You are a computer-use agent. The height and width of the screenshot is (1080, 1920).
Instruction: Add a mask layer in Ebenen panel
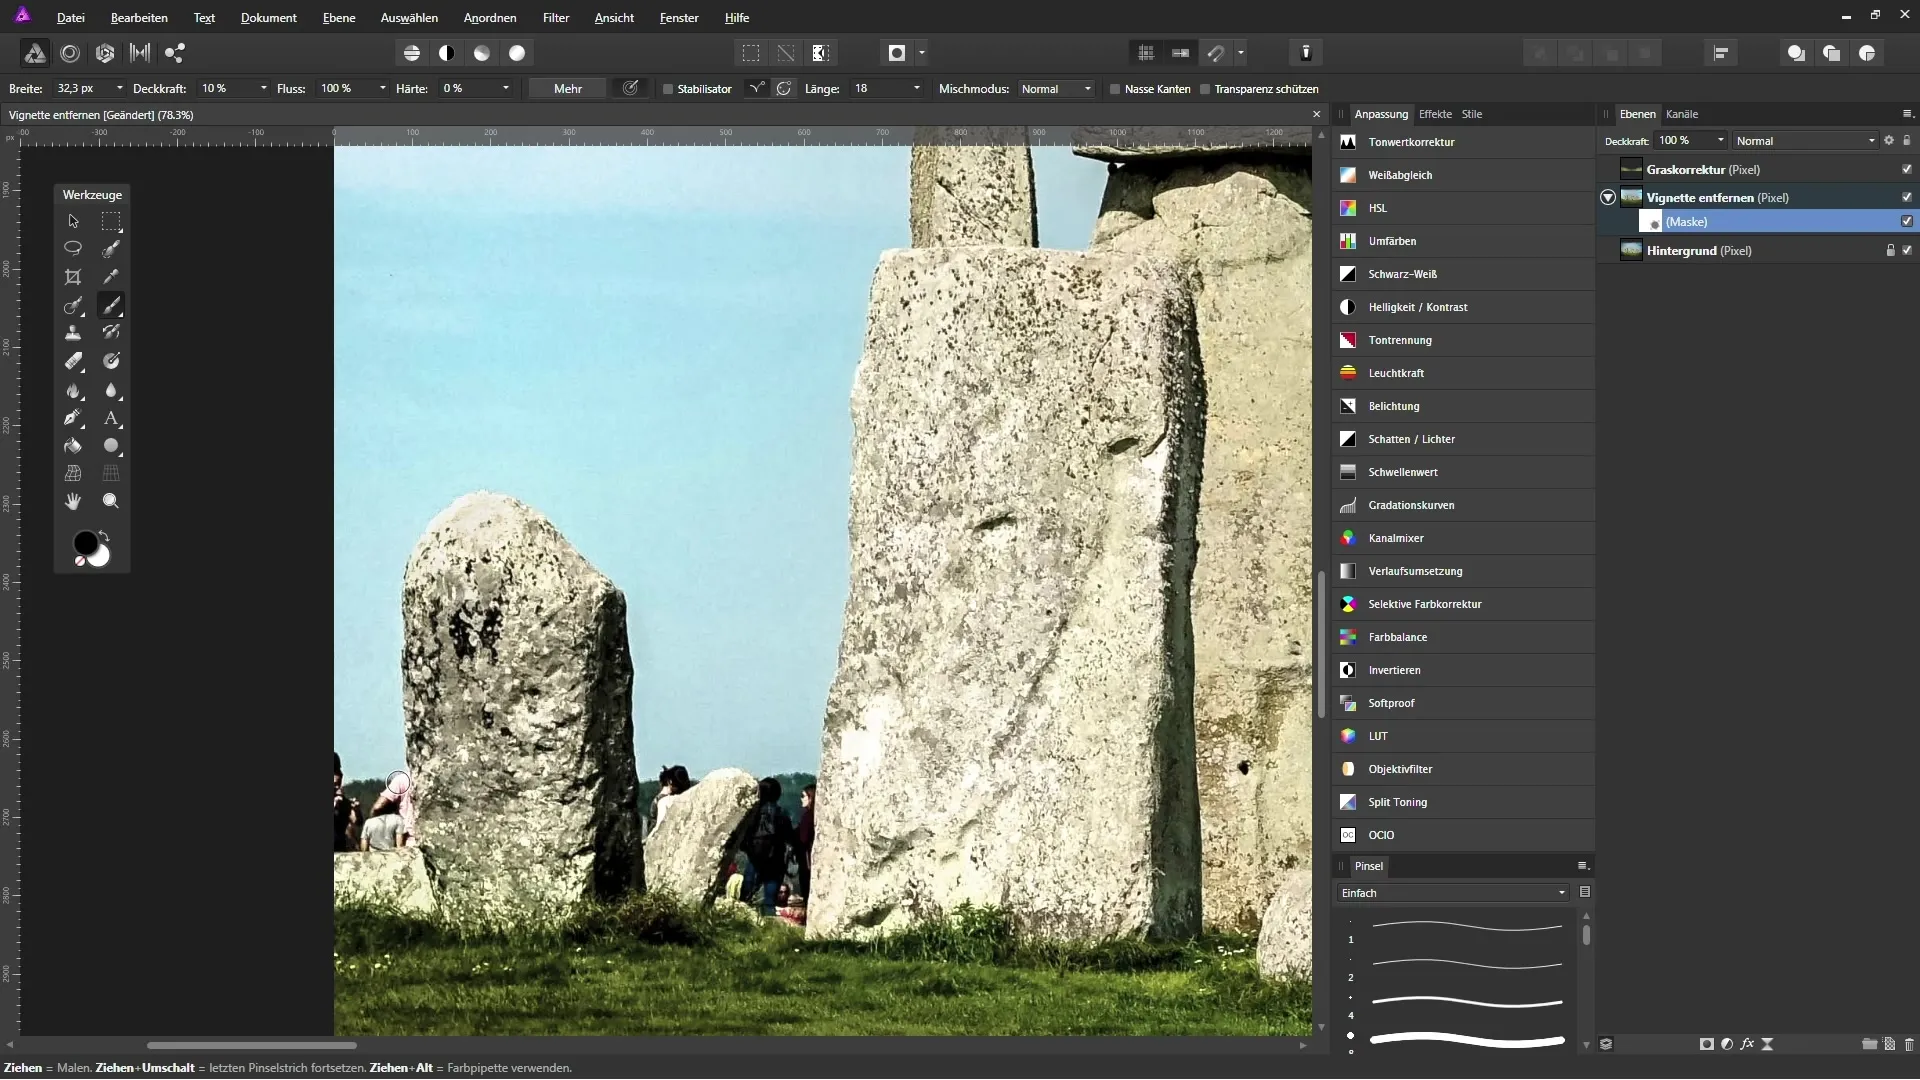pyautogui.click(x=1706, y=1044)
